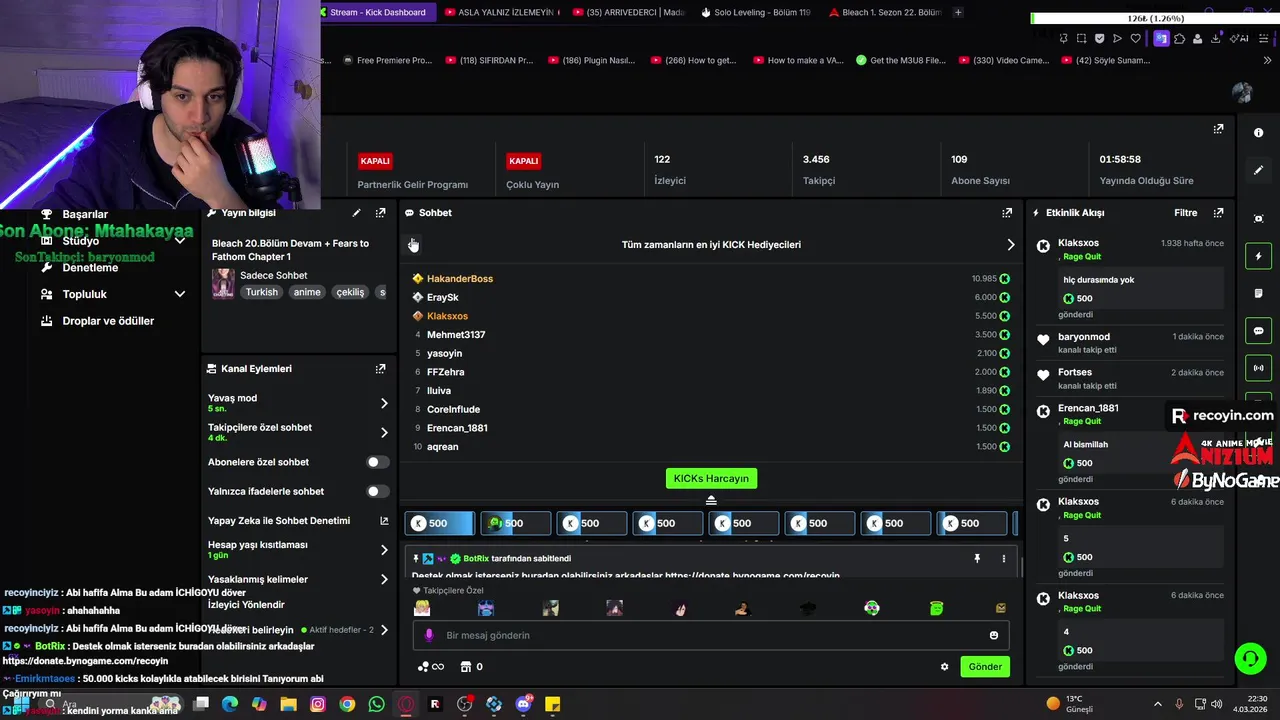Viewport: 1280px width, 720px height.
Task: Open a new browser tab
Action: (958, 12)
